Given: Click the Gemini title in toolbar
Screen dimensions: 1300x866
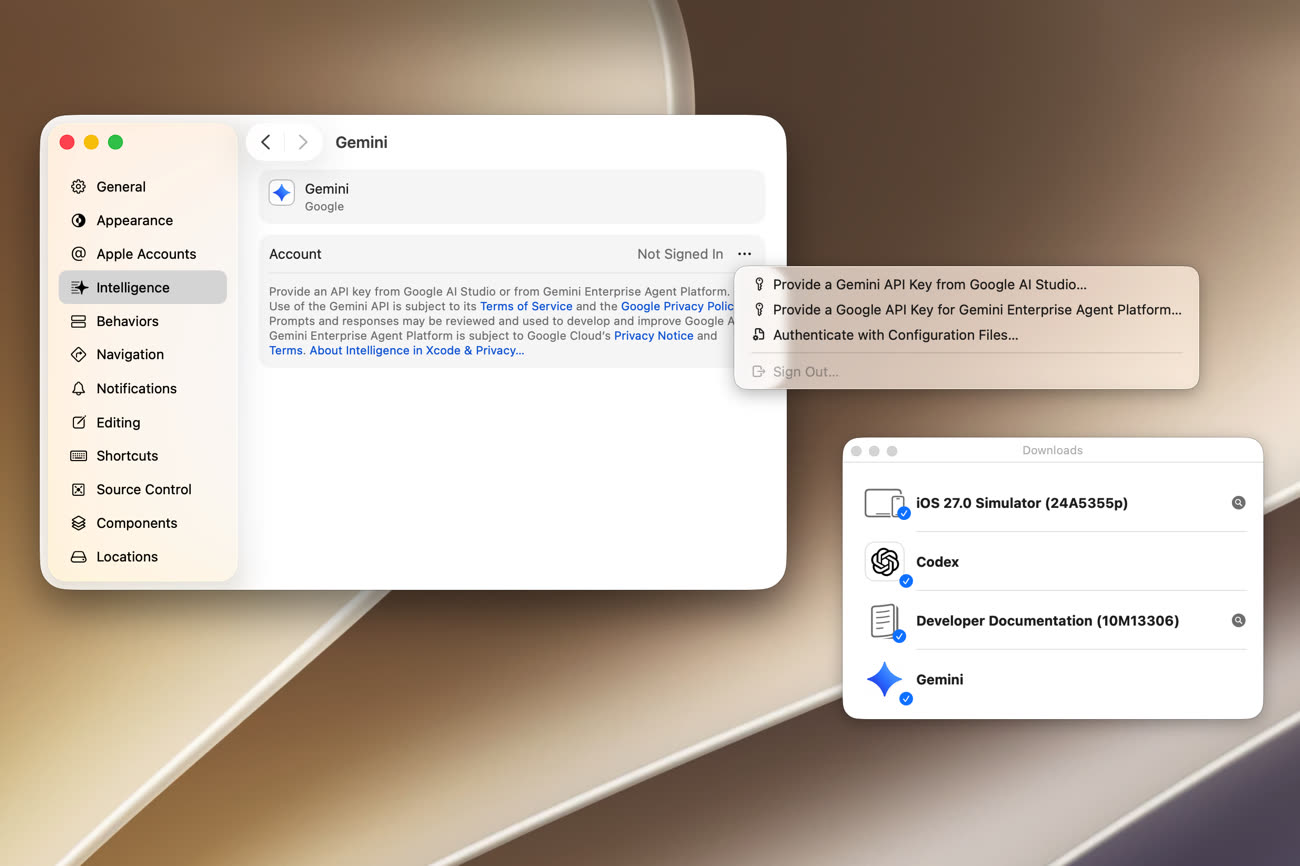Looking at the screenshot, I should (361, 142).
